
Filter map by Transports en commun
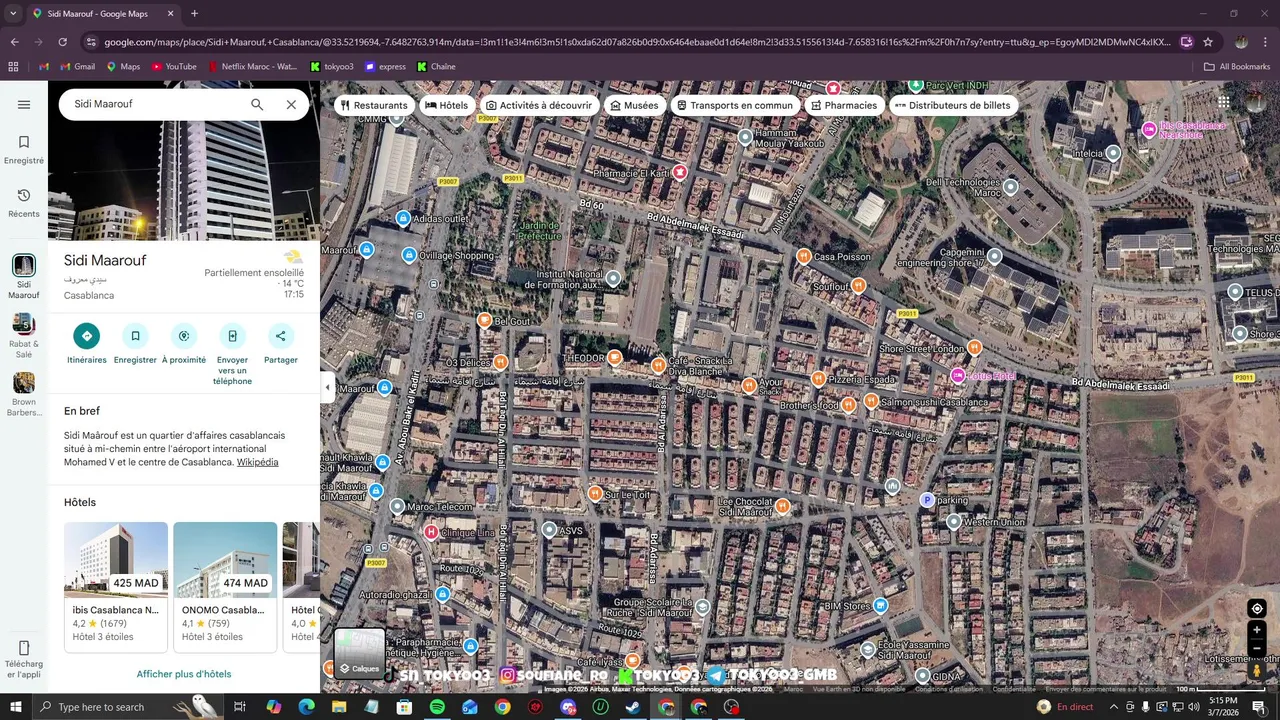(734, 105)
